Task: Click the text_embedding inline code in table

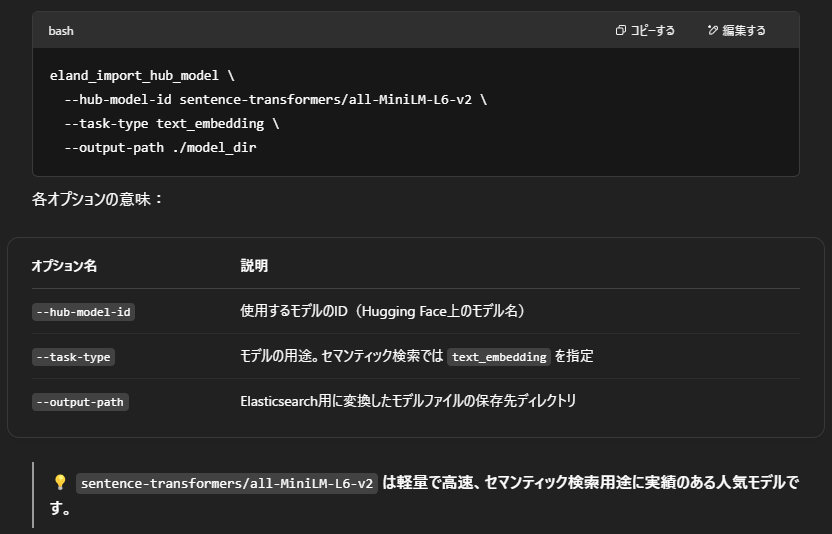Action: click(x=498, y=357)
